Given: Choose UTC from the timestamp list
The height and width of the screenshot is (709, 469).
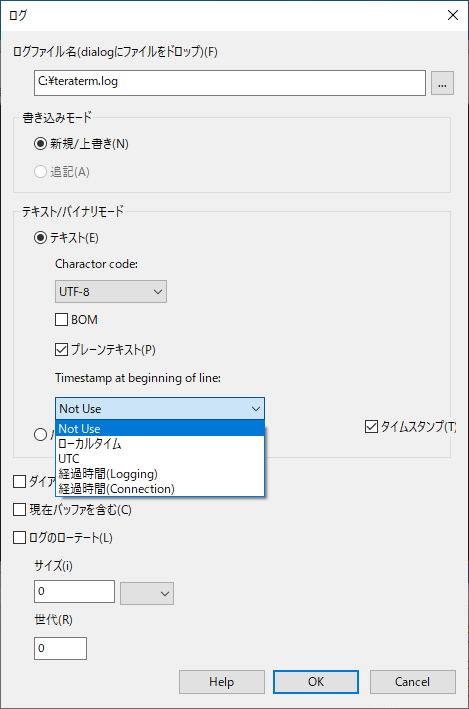Looking at the screenshot, I should [160, 458].
